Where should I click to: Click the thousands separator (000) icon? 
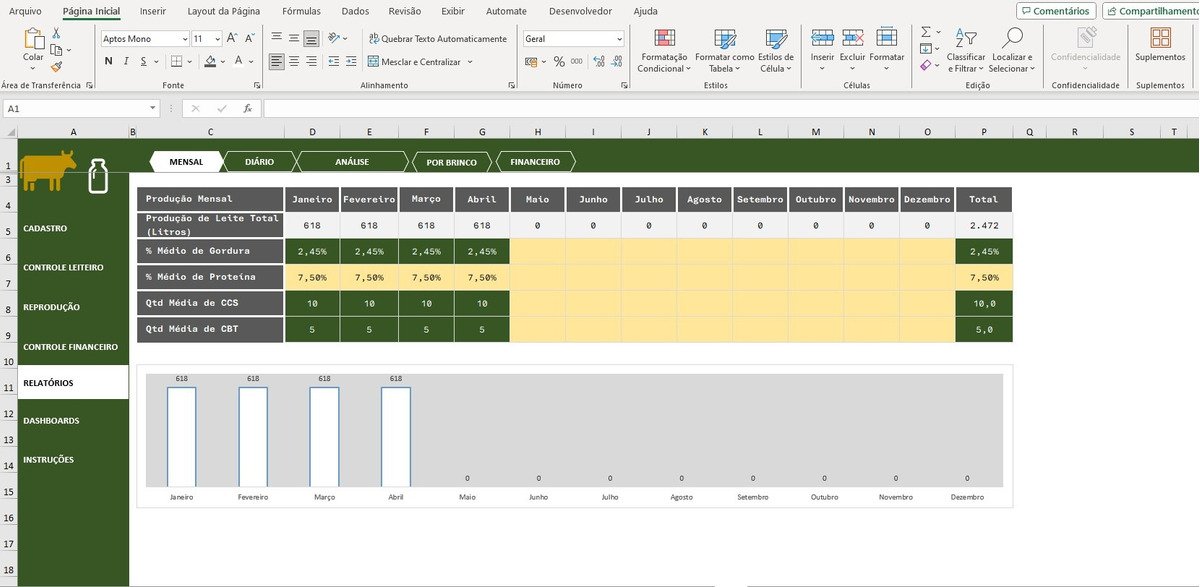[x=577, y=61]
